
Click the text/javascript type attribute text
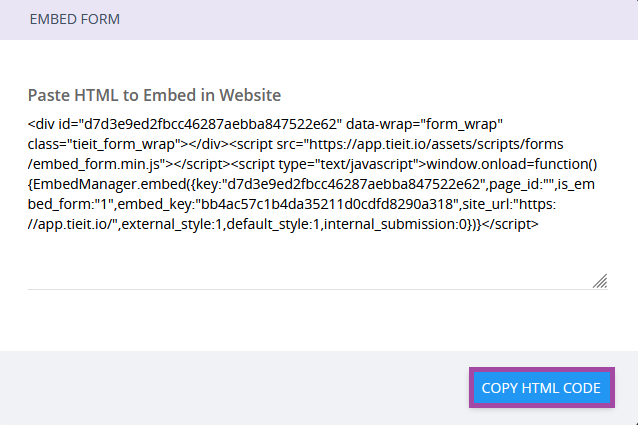351,164
